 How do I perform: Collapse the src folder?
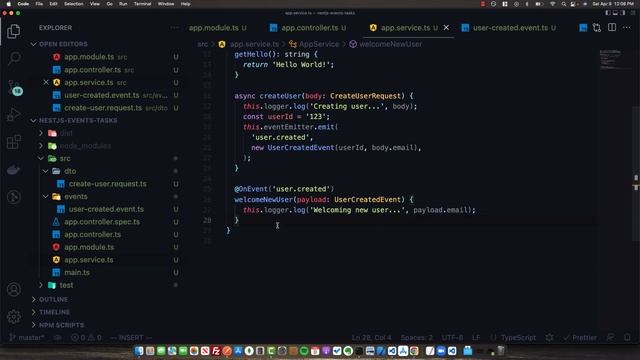pos(65,158)
